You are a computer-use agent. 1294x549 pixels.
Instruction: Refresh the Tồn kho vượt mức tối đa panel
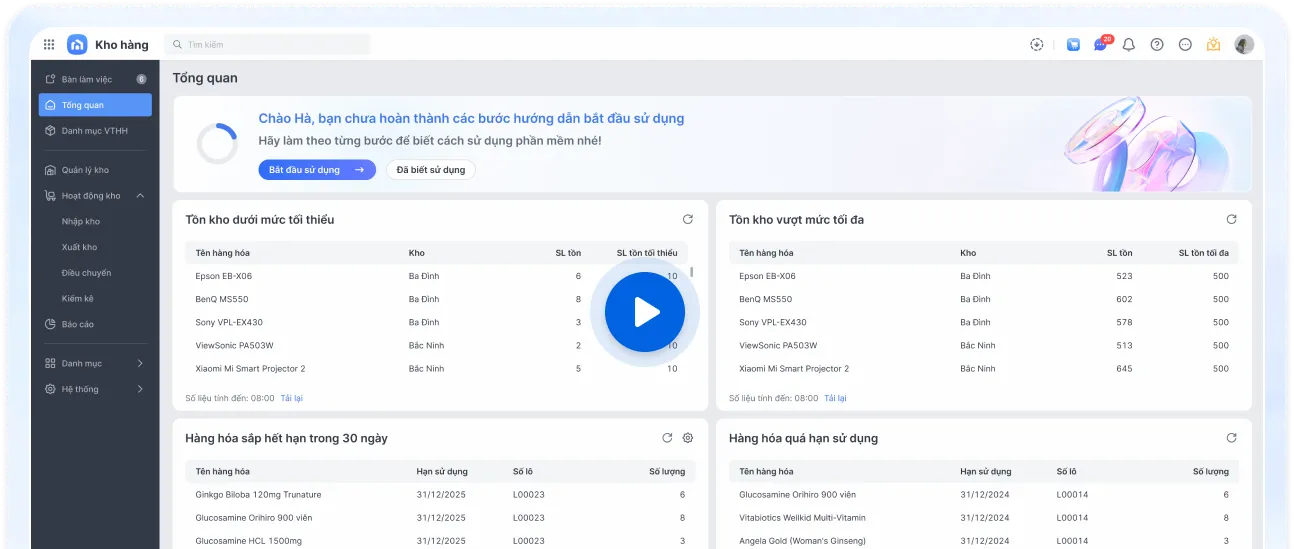click(1231, 219)
